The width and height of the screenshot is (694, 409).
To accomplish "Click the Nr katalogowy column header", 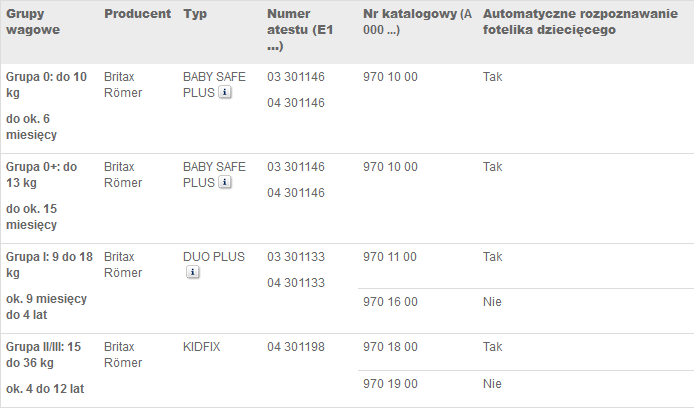I will click(x=417, y=22).
